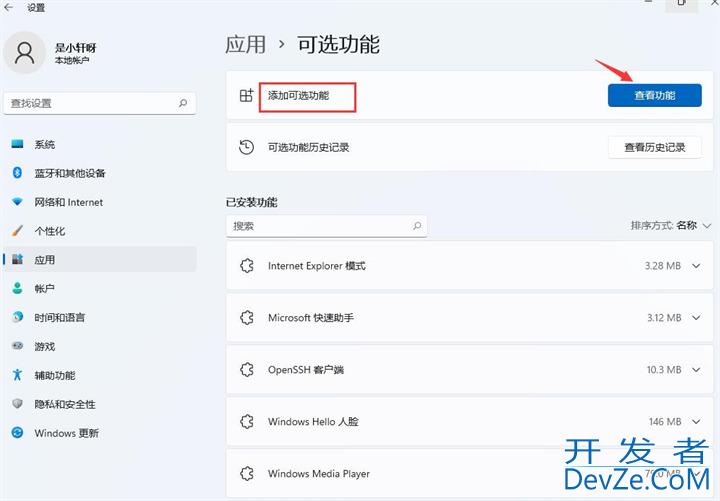Navigate to 应用 breadcrumb link

tap(246, 45)
